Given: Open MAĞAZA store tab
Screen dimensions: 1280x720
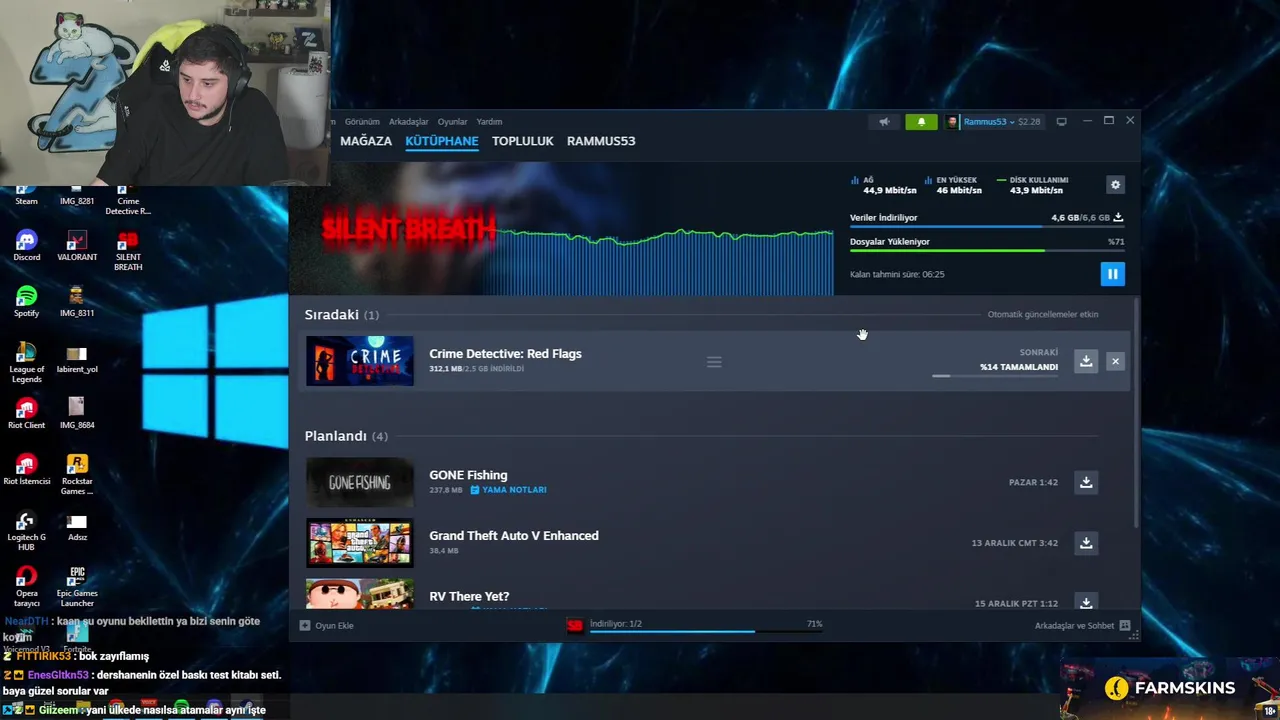Looking at the screenshot, I should click(366, 141).
